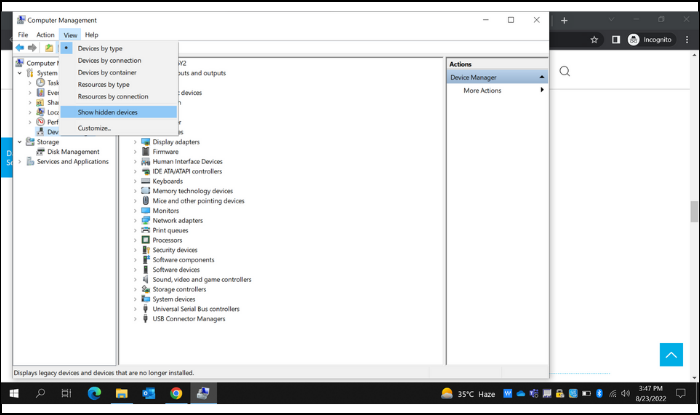Expand the Network adapters category
Screen dimensions: 700x415
click(135, 220)
